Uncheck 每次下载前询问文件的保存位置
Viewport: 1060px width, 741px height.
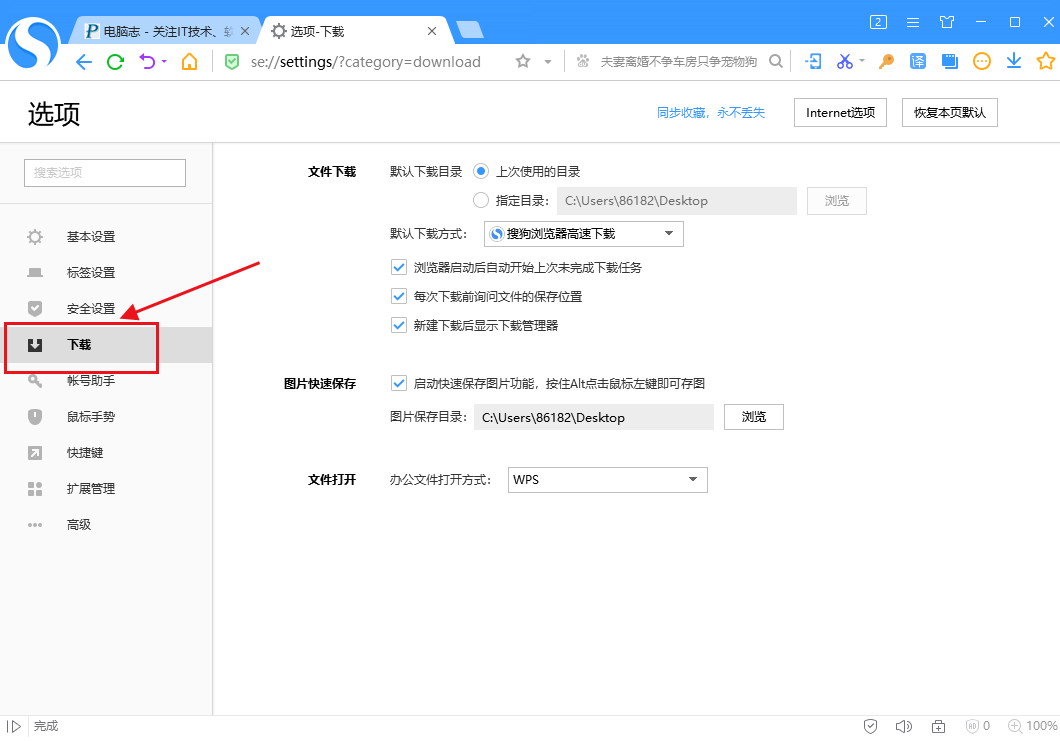pos(398,296)
